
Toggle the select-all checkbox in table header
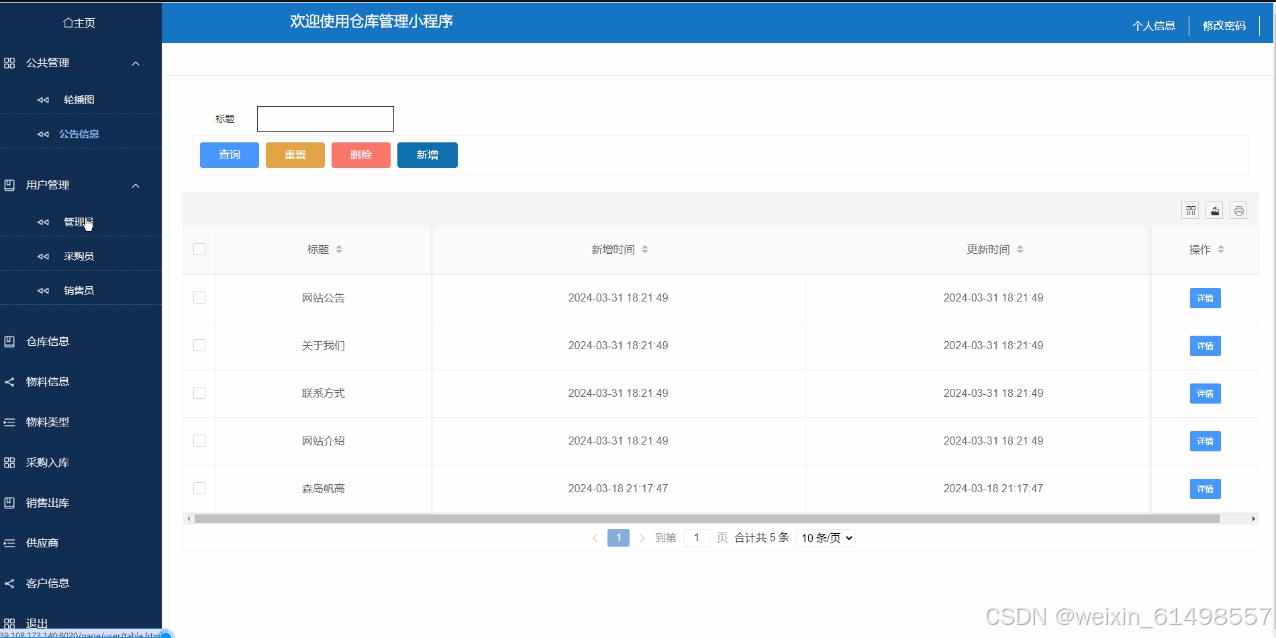[199, 249]
